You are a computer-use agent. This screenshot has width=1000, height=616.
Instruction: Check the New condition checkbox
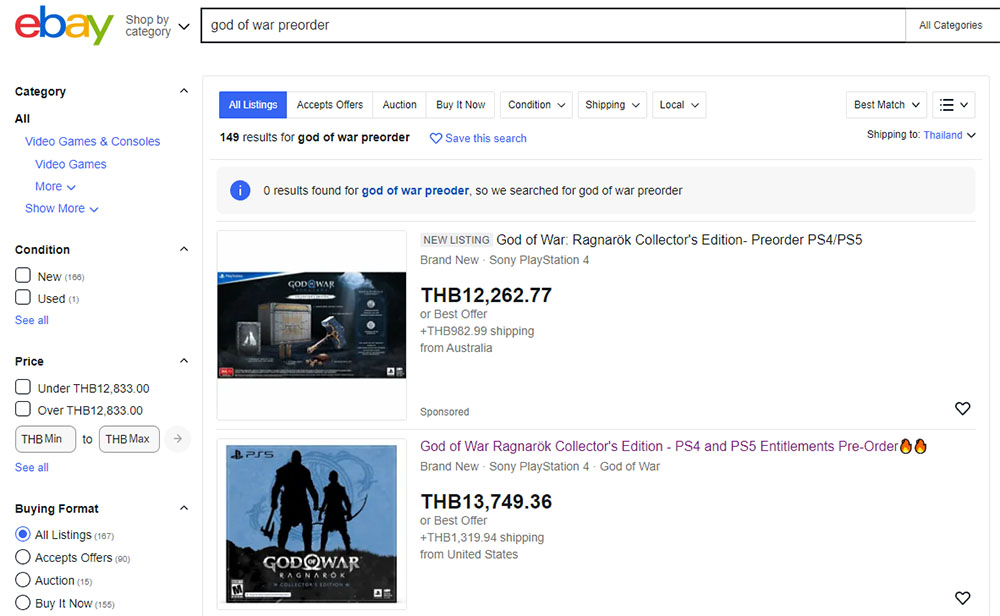(x=23, y=275)
